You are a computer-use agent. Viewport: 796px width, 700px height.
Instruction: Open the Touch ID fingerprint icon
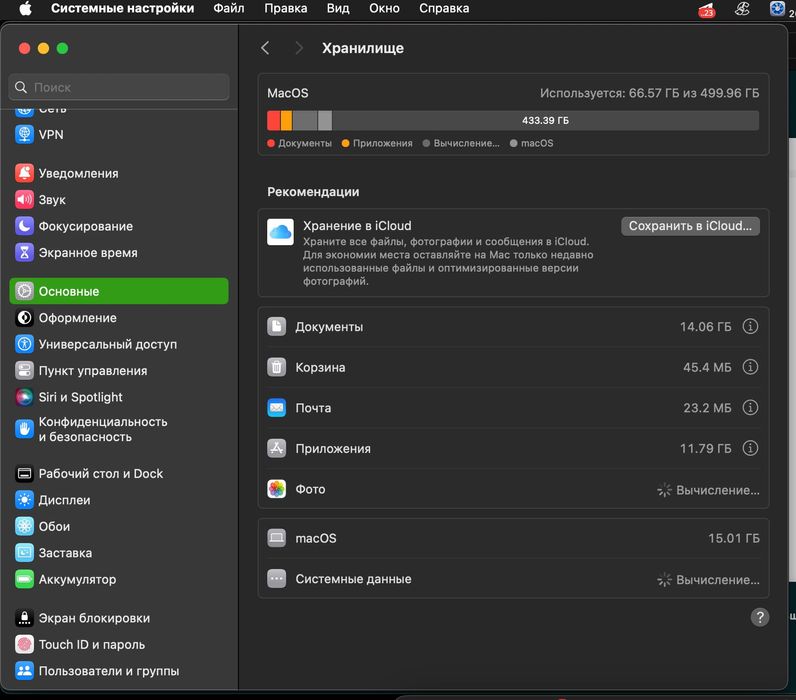(x=24, y=644)
